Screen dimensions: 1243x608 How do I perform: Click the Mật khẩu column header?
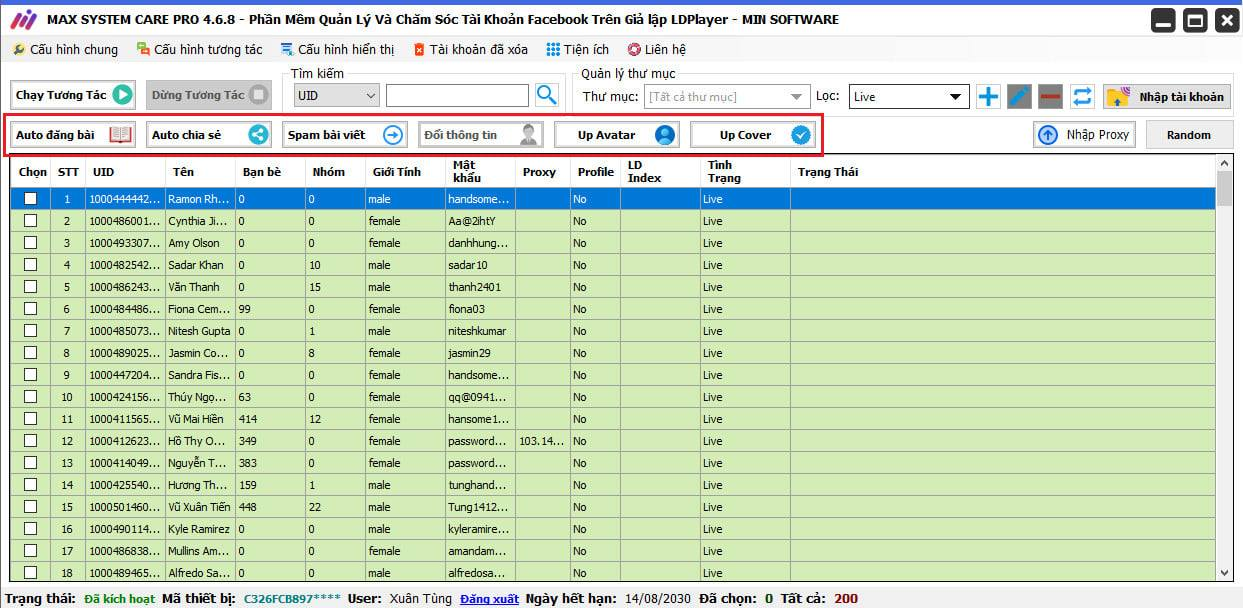(x=480, y=172)
